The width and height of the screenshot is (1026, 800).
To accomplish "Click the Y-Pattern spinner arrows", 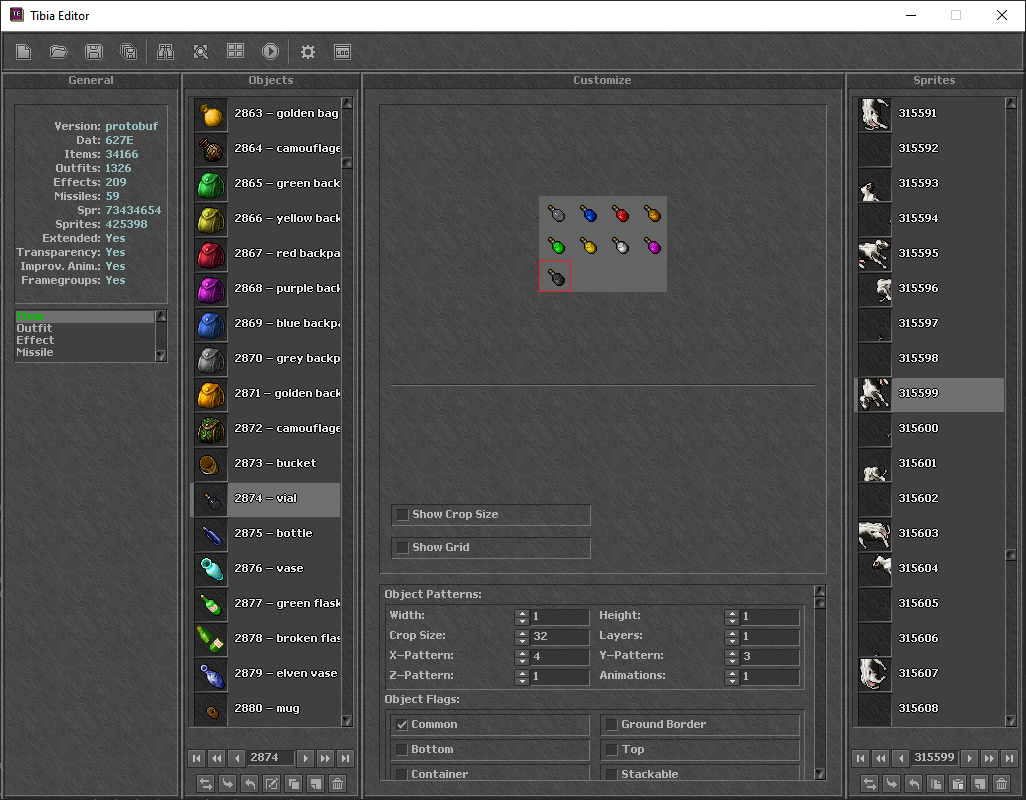I will click(x=732, y=656).
